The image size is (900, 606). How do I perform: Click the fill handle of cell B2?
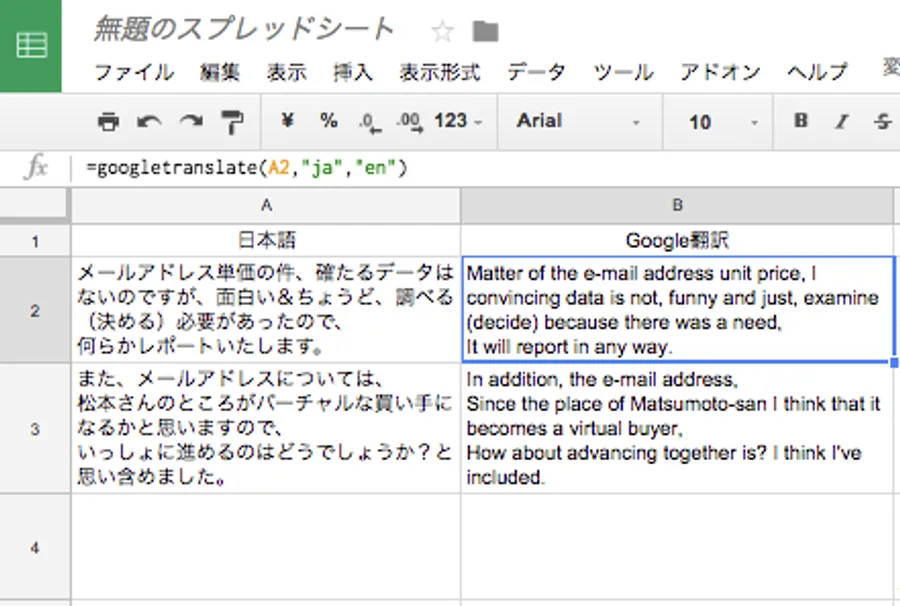[894, 363]
